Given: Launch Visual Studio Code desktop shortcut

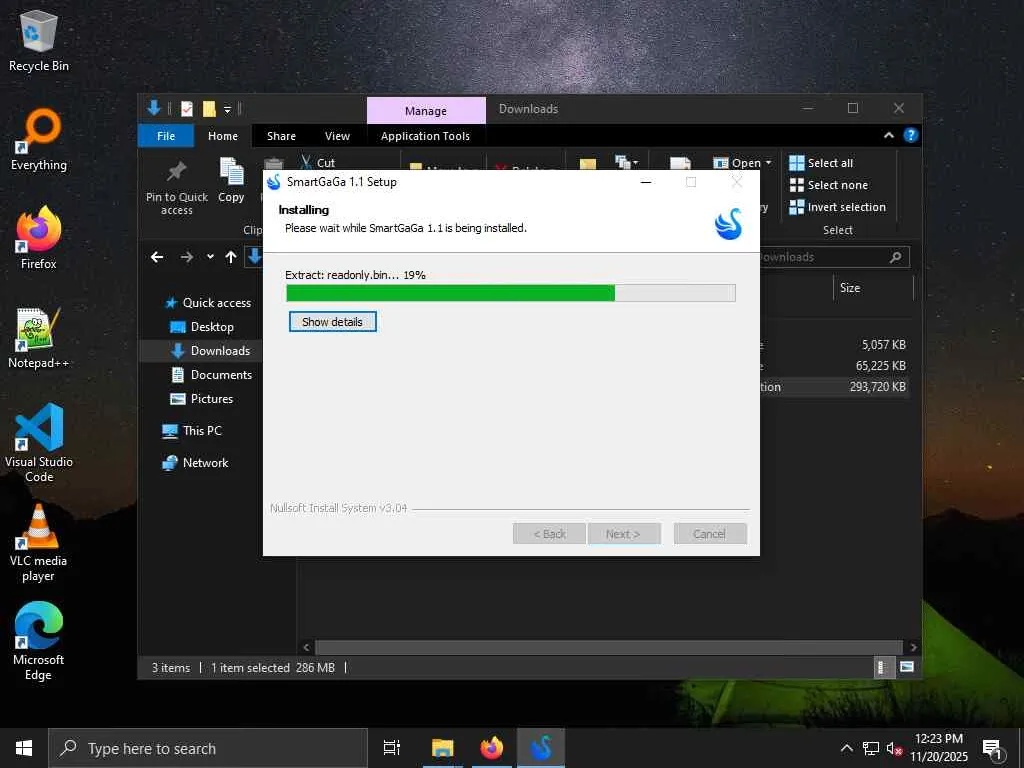Looking at the screenshot, I should tap(39, 442).
